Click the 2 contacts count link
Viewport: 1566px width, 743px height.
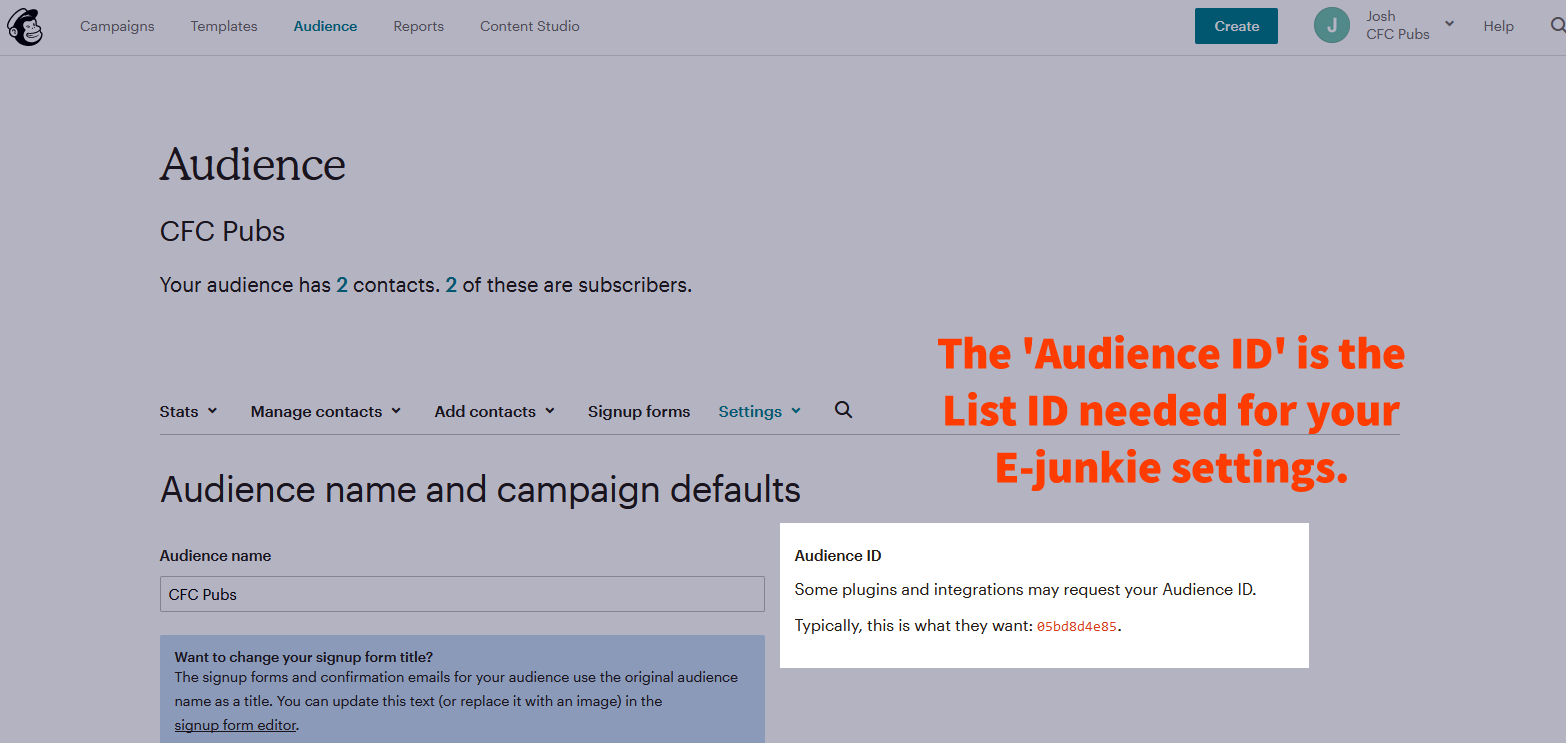coord(342,285)
